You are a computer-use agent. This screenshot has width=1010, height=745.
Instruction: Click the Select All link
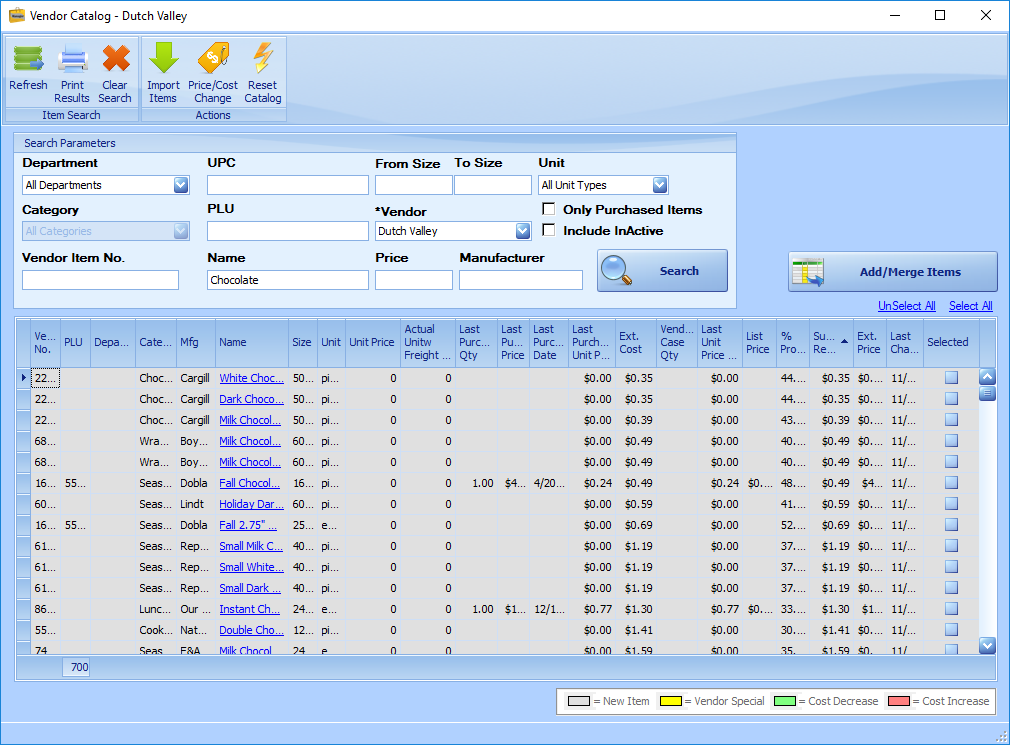pos(970,306)
